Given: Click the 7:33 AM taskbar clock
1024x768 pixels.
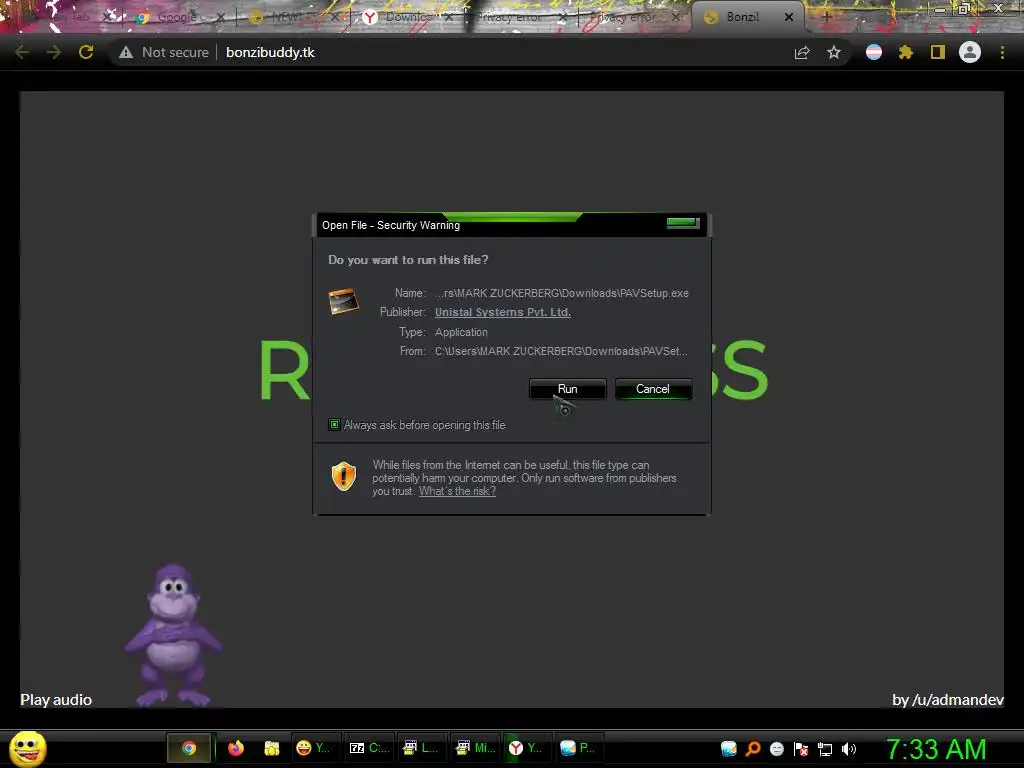Looking at the screenshot, I should (936, 749).
